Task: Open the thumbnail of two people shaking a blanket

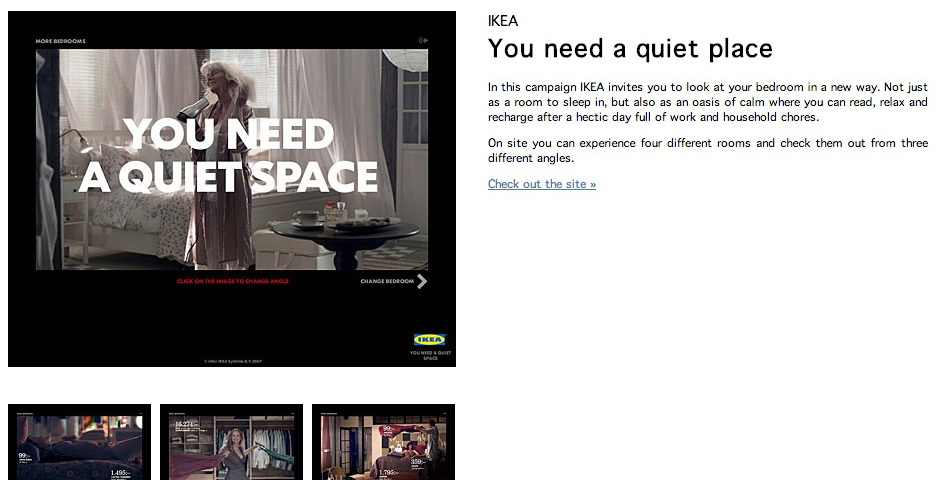Action: (384, 442)
